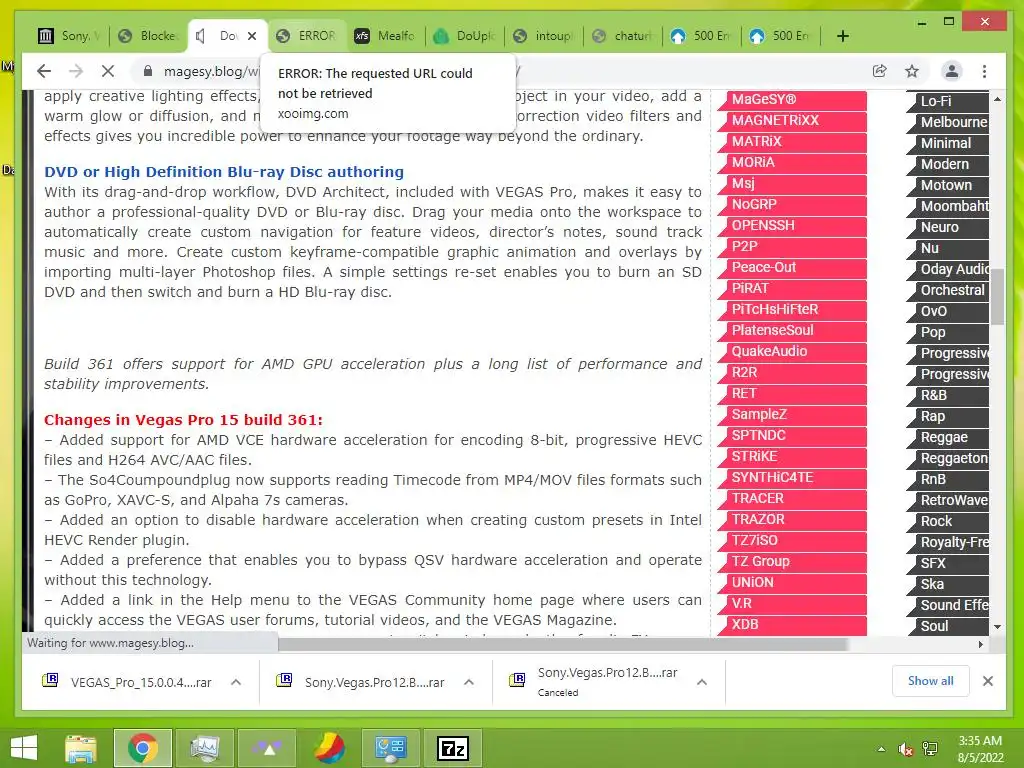The width and height of the screenshot is (1024, 768).
Task: Click the network tray icon
Action: tap(930, 749)
